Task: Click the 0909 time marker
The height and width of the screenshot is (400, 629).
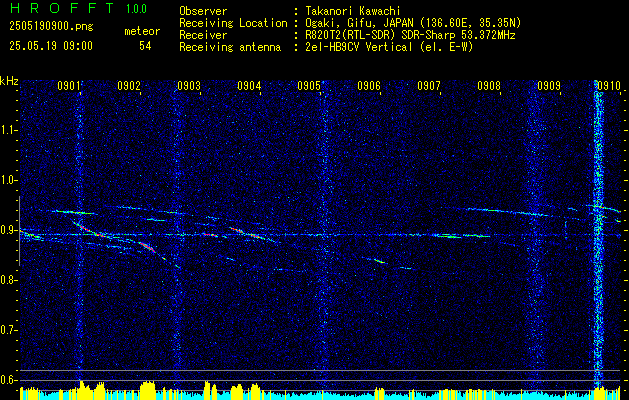Action: click(549, 85)
